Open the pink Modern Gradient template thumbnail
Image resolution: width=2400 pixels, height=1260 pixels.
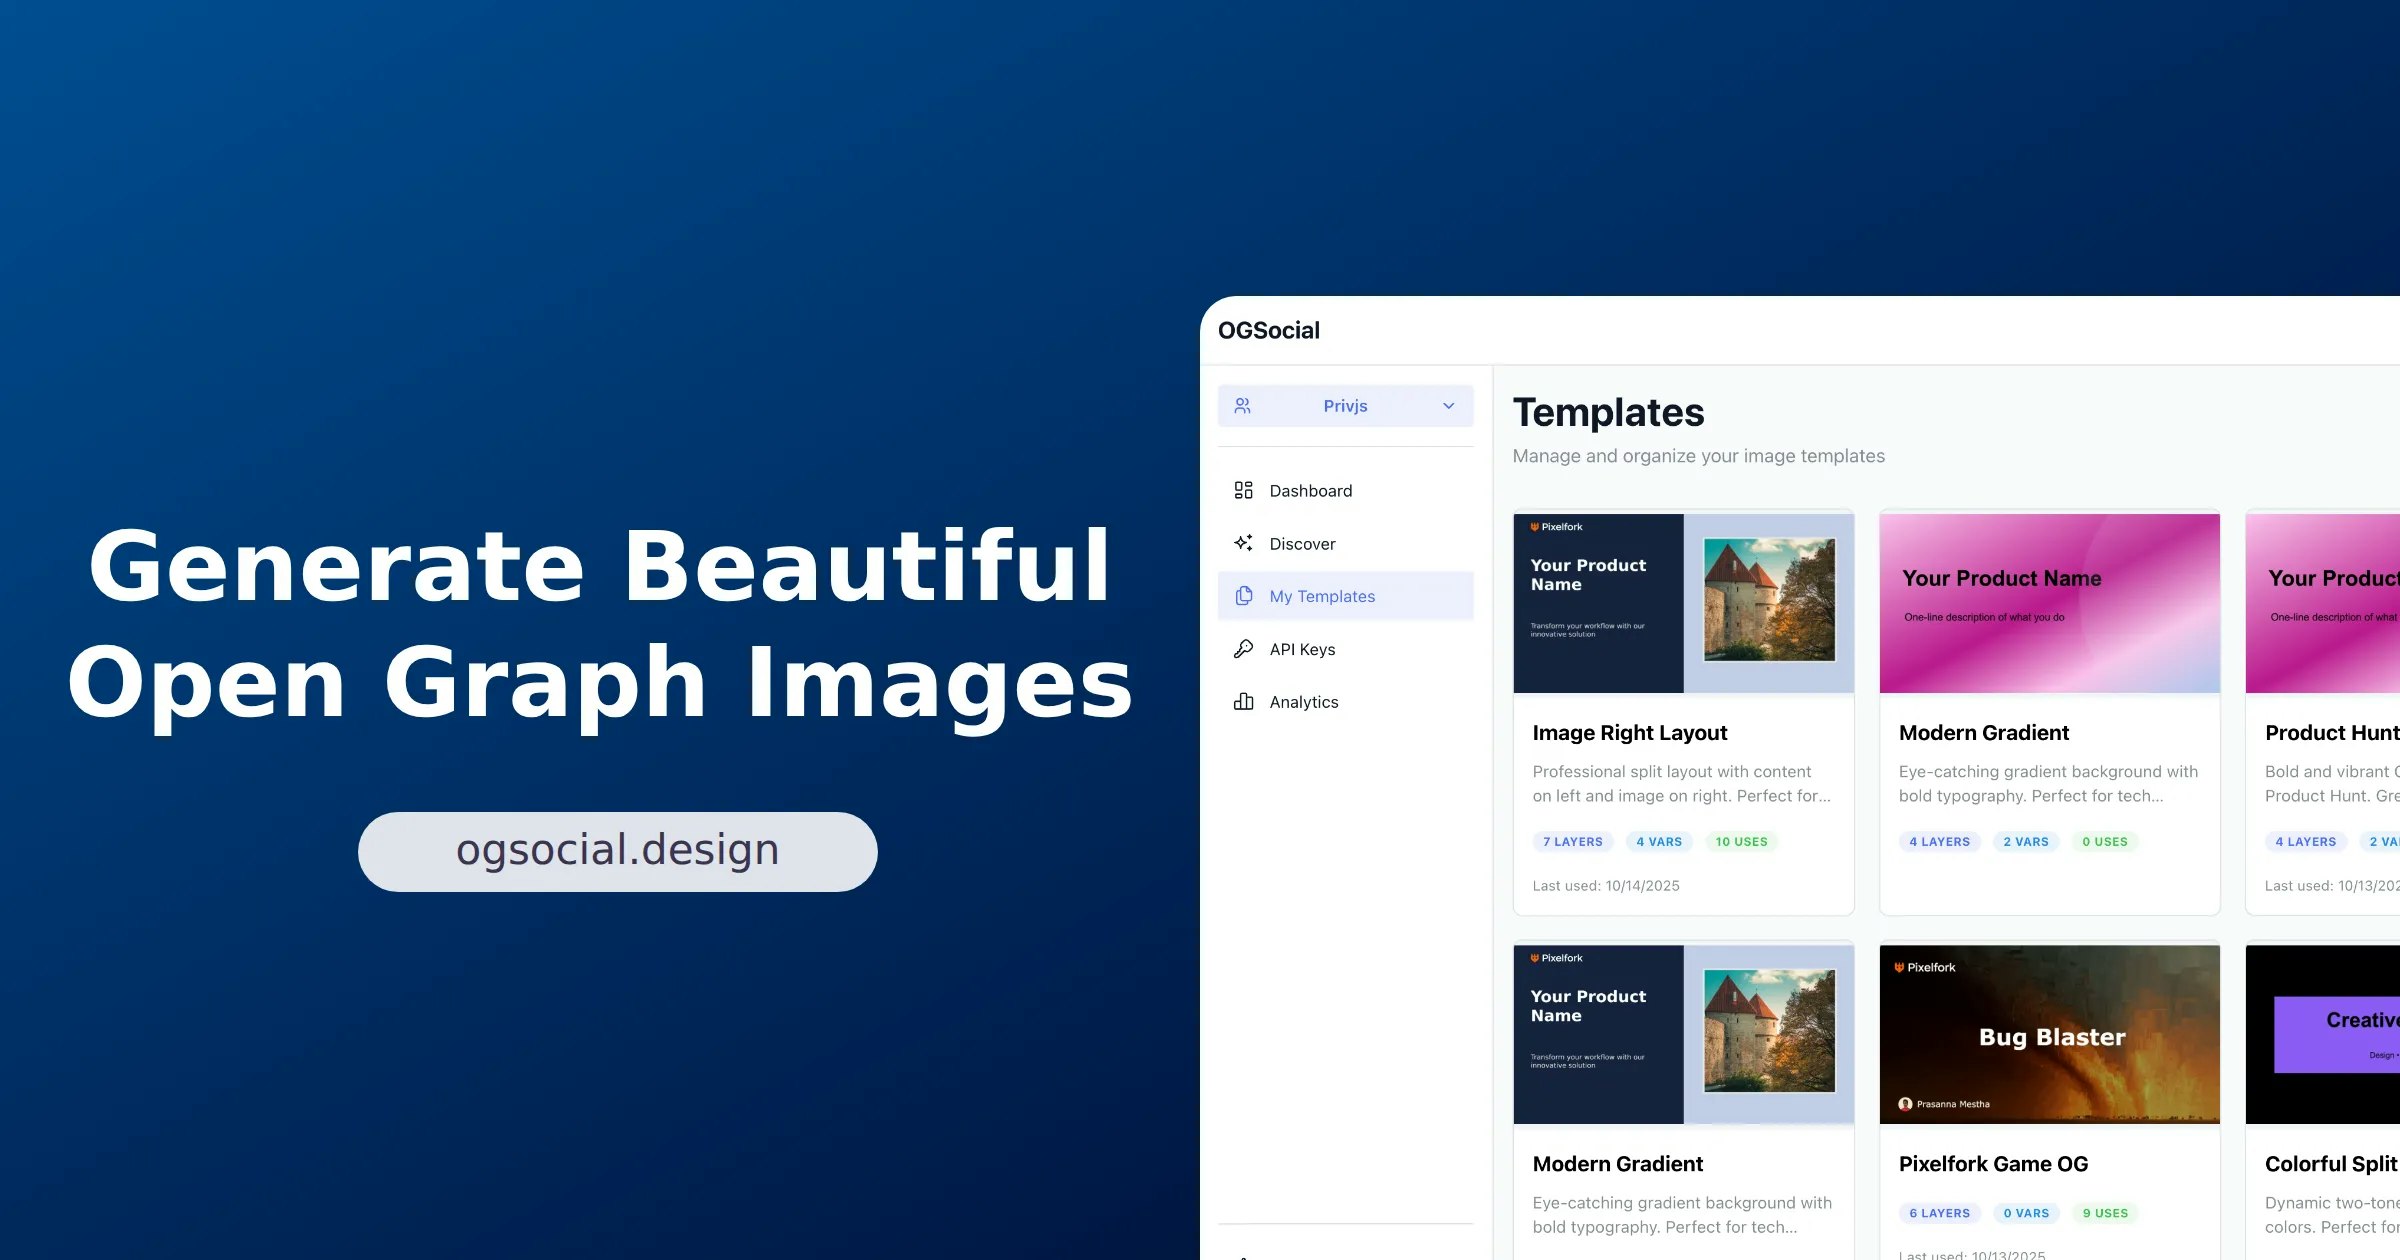point(2049,603)
